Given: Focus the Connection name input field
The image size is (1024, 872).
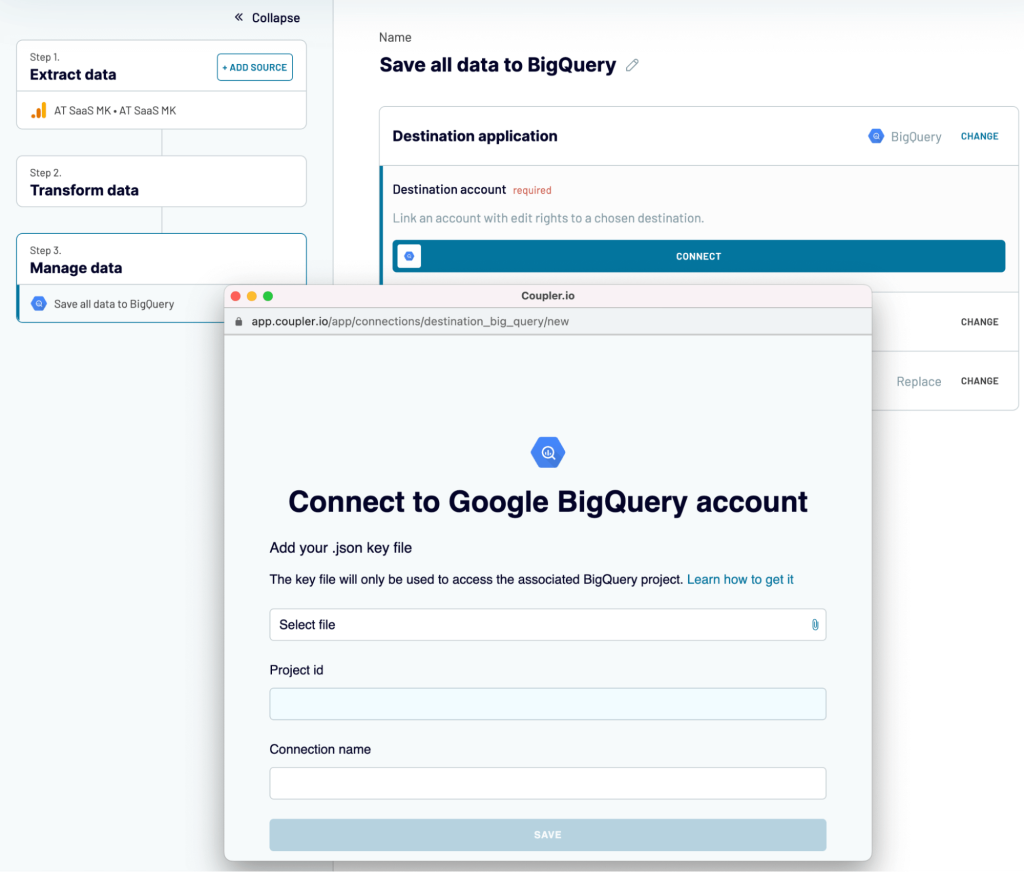Looking at the screenshot, I should click(x=547, y=783).
